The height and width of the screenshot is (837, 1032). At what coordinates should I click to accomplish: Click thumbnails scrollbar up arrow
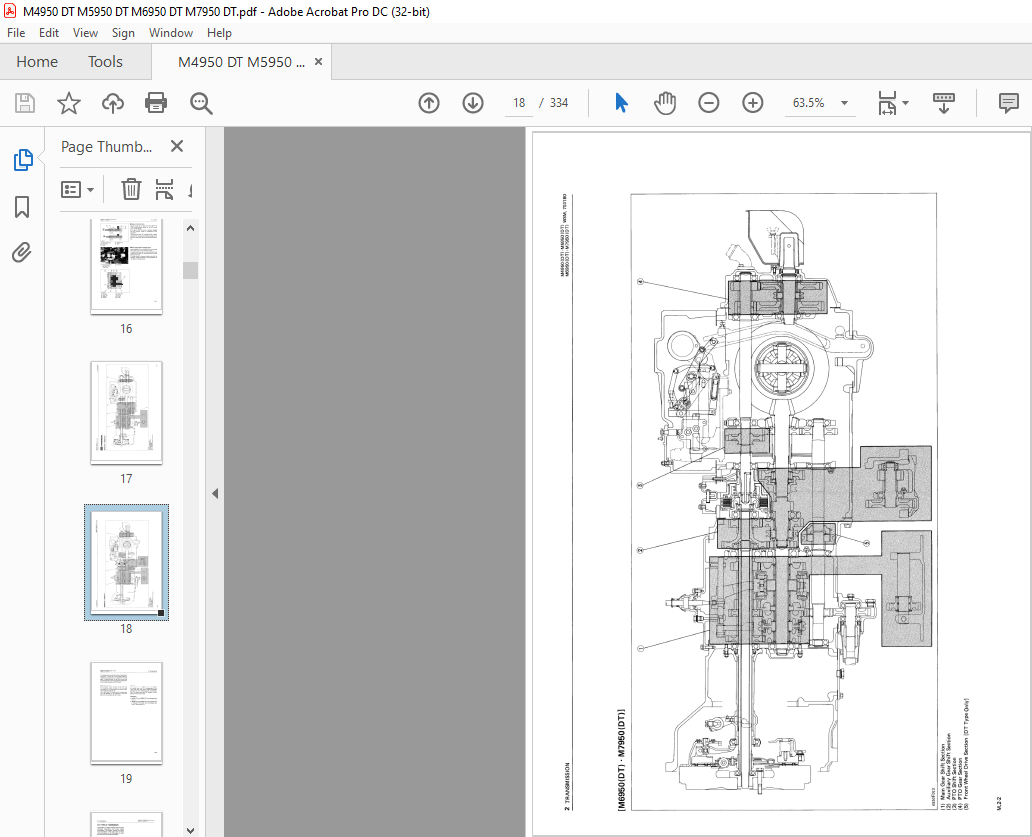[x=191, y=228]
